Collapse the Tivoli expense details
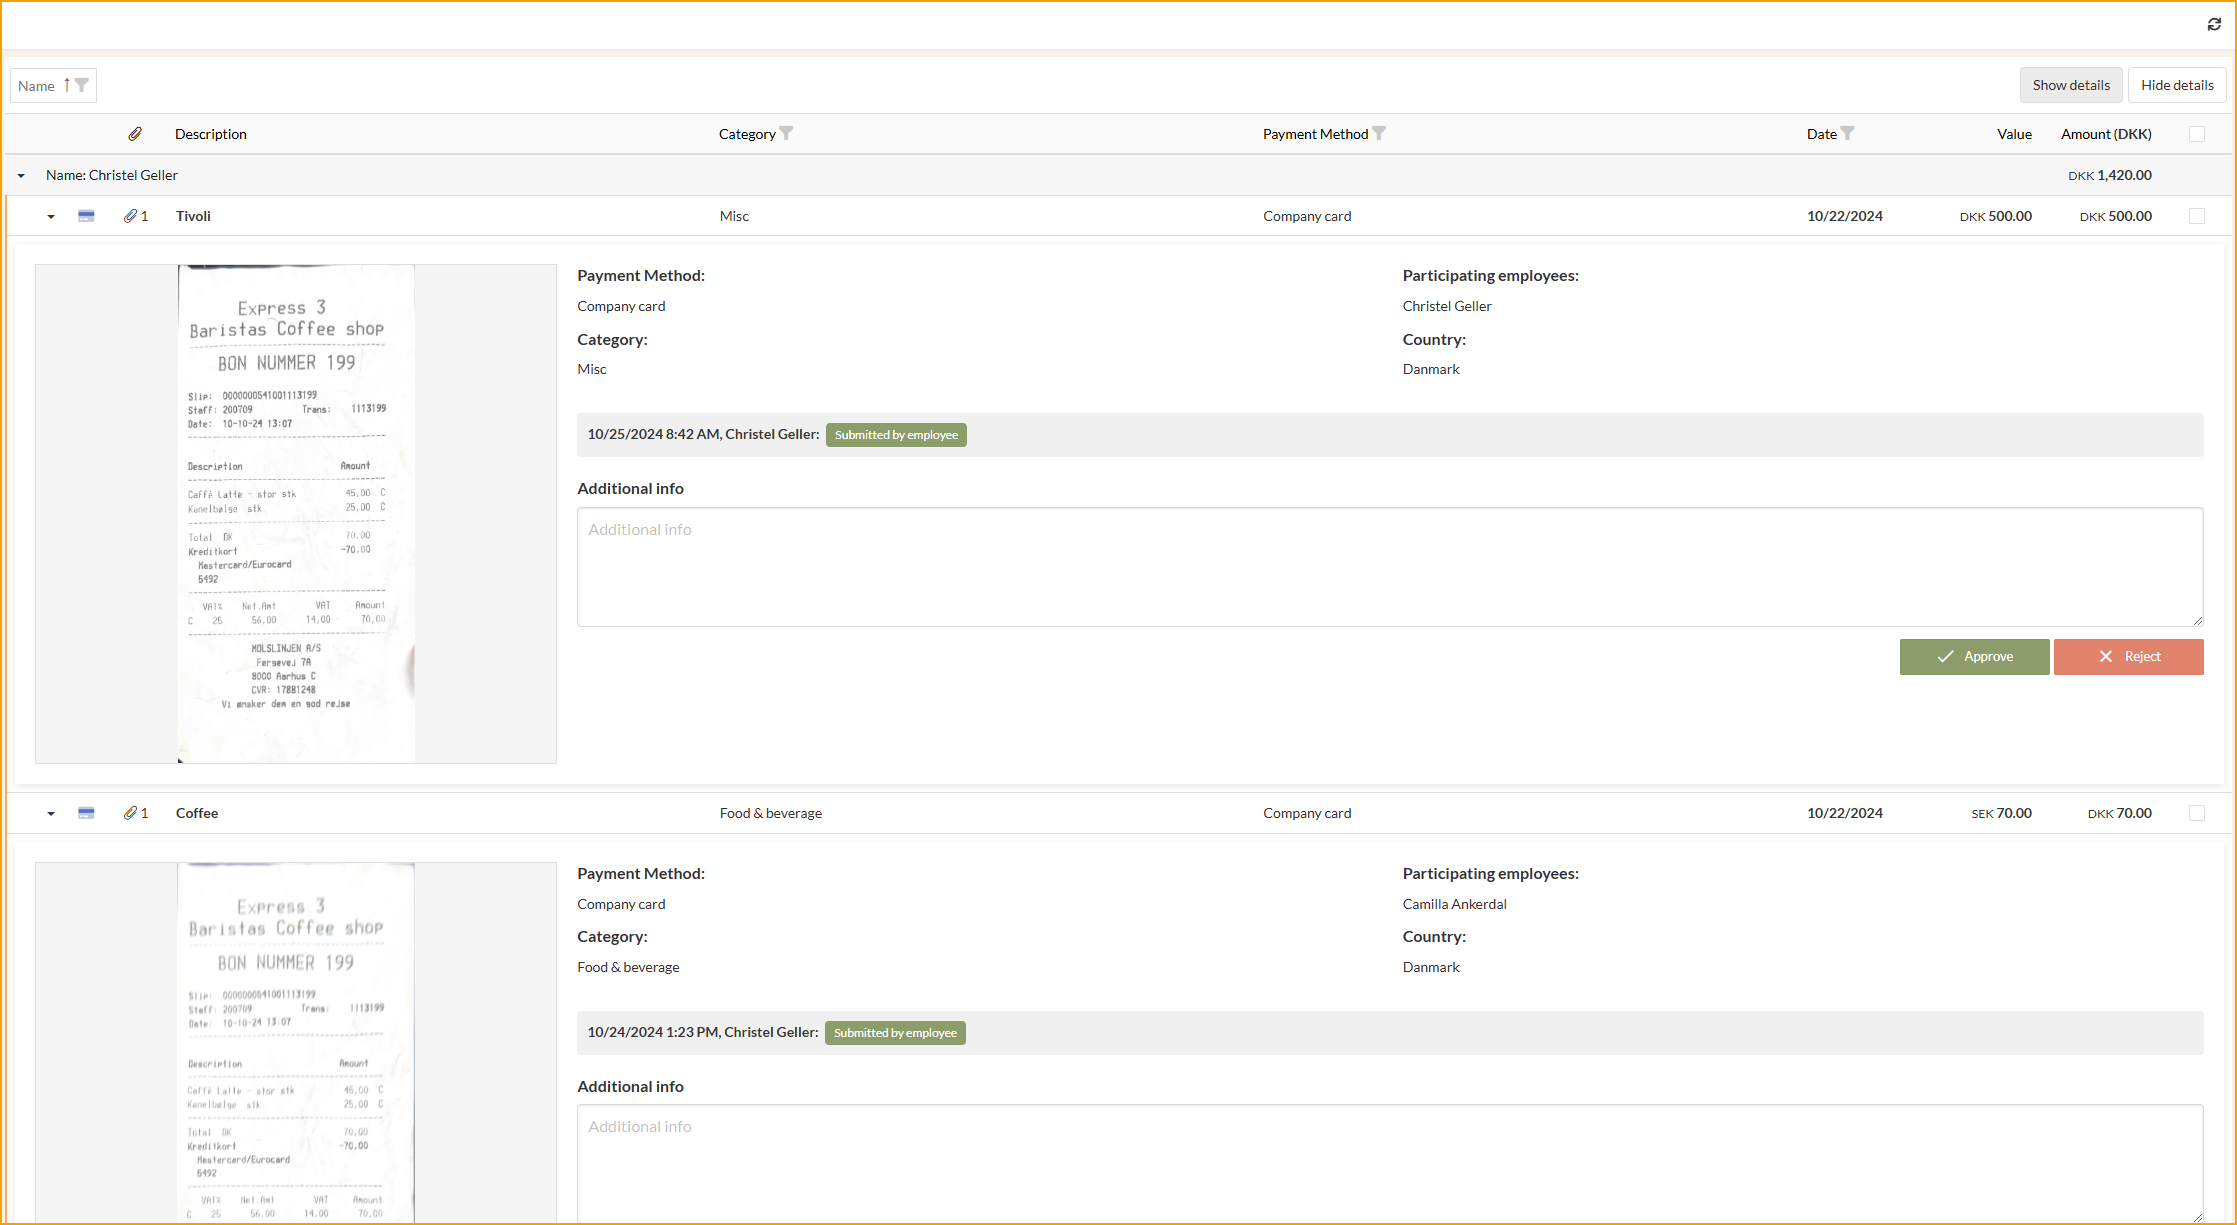Viewport: 2237px width, 1225px height. coord(51,217)
